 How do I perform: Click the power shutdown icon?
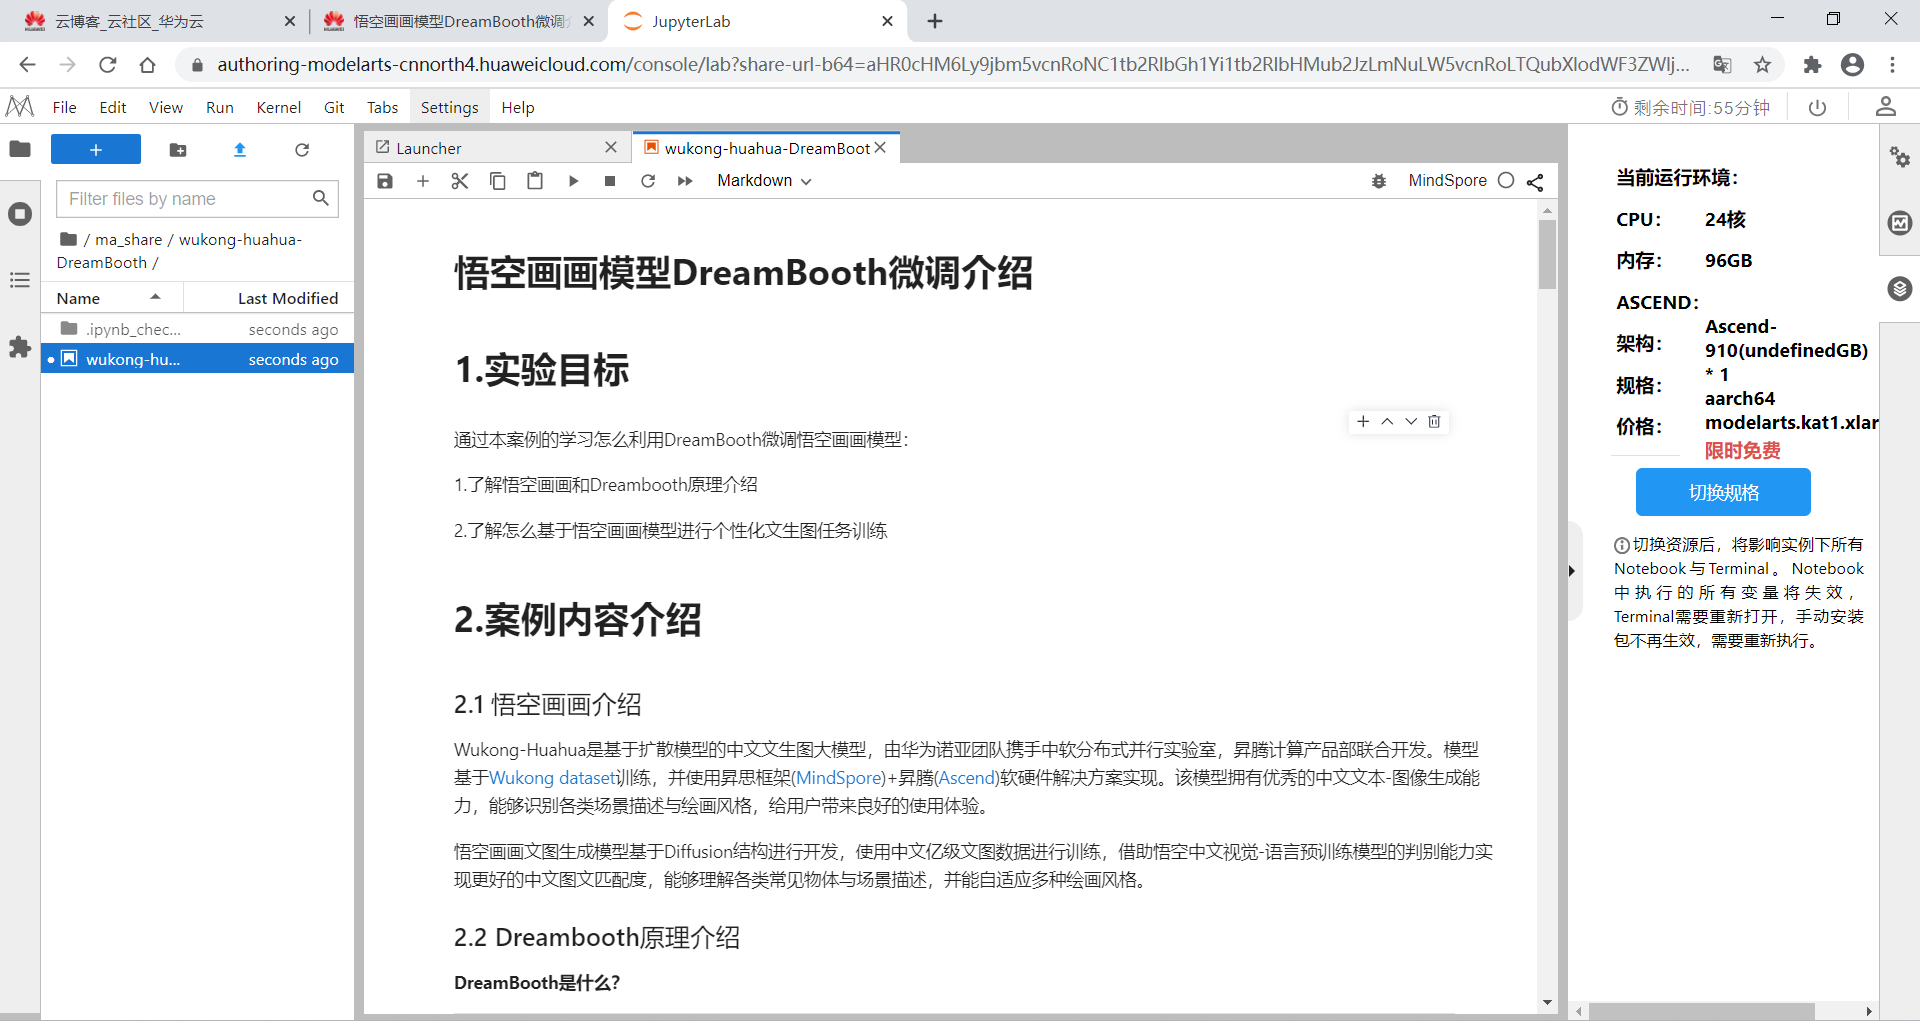tap(1818, 108)
